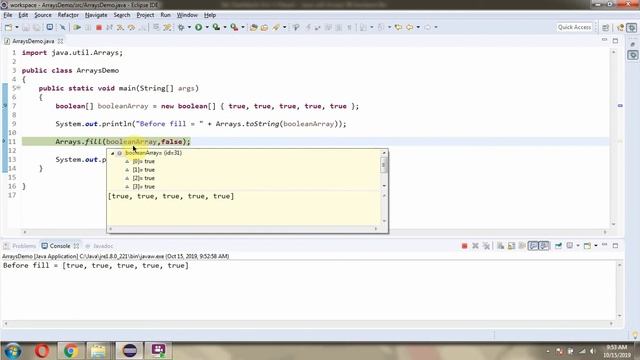Open the Display Selected Console dropdown
The width and height of the screenshot is (640, 360).
click(x=578, y=246)
